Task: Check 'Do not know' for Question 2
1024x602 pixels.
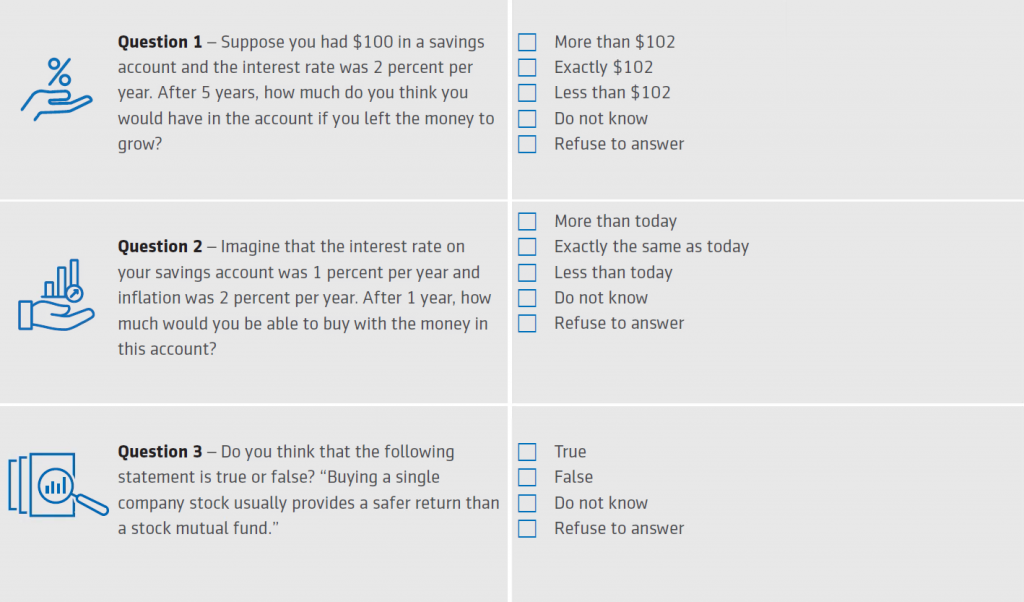Action: [527, 298]
